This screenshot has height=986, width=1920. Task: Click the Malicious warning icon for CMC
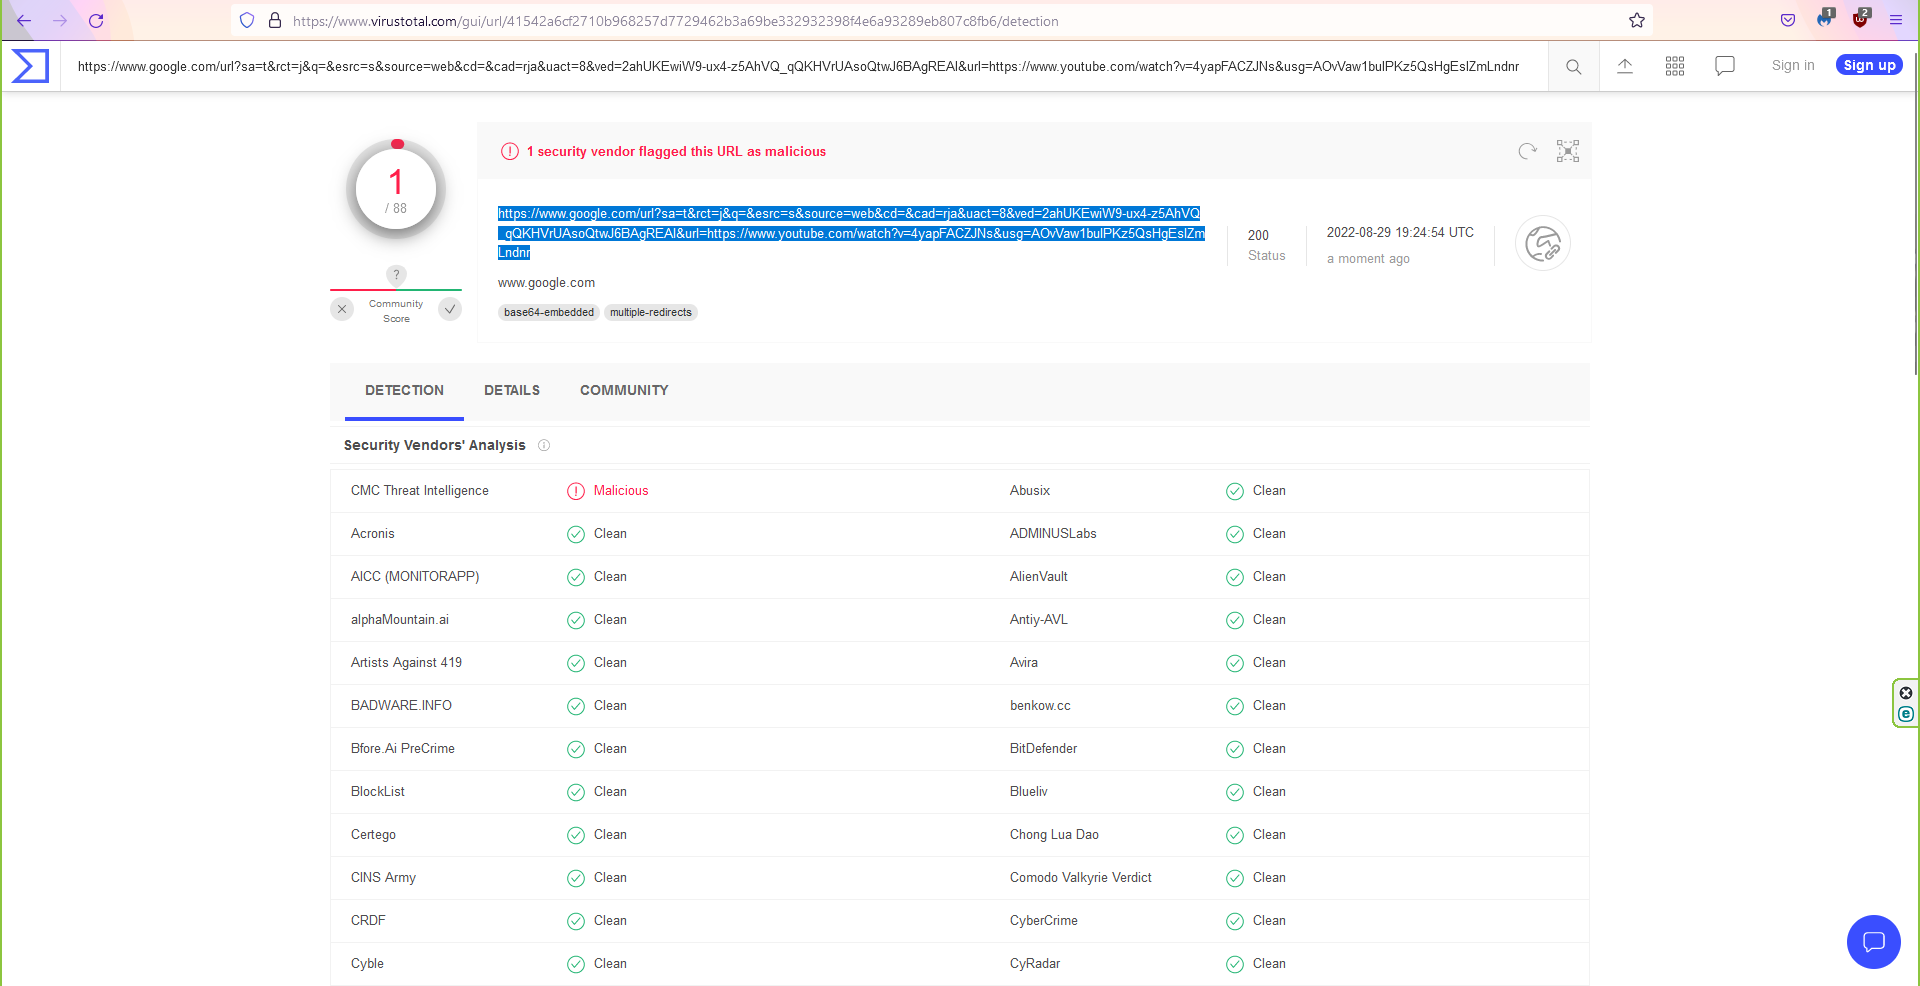click(x=576, y=491)
